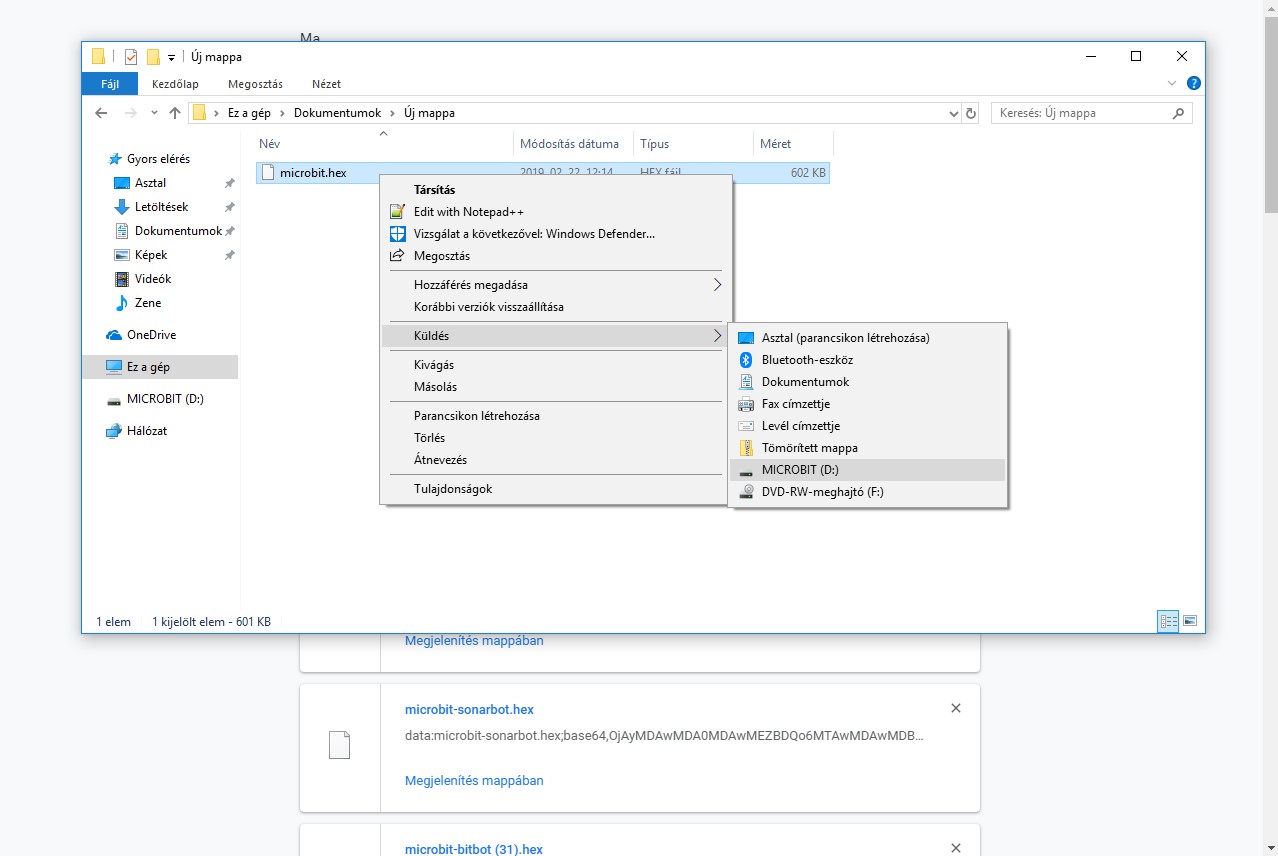1278x856 pixels.
Task: Click the refresh button beside address bar
Action: click(x=970, y=114)
